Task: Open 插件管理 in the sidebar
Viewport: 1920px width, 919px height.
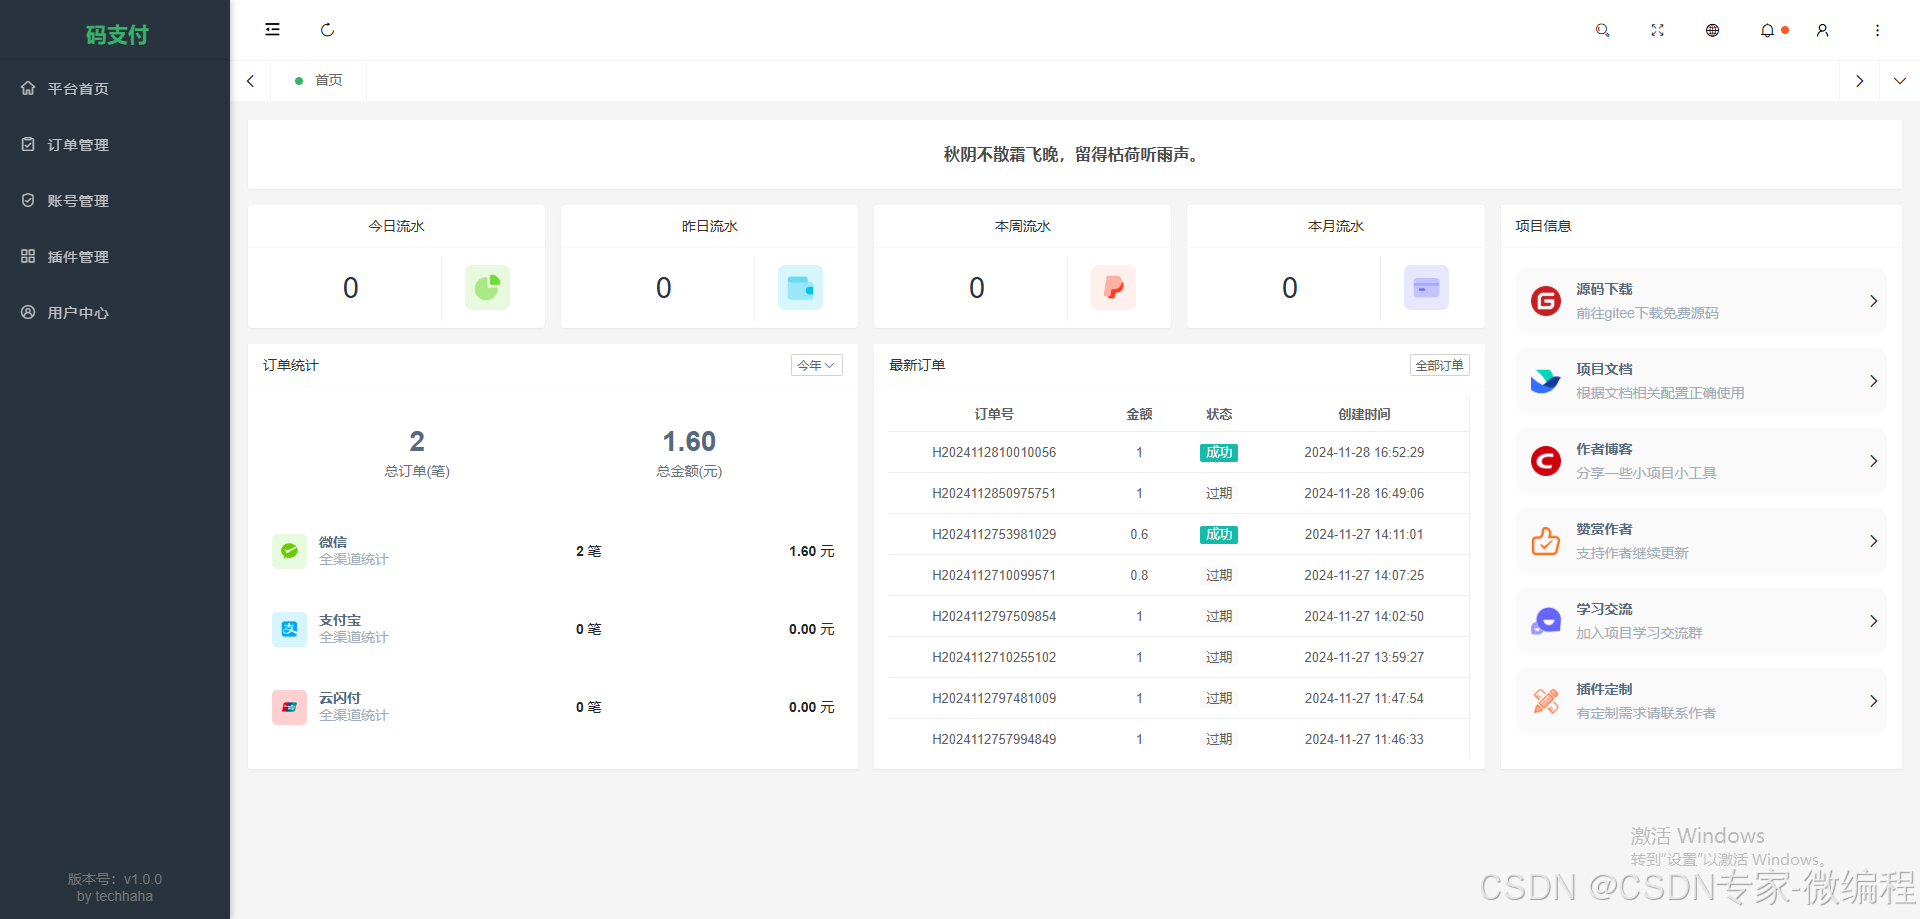Action: [x=115, y=256]
